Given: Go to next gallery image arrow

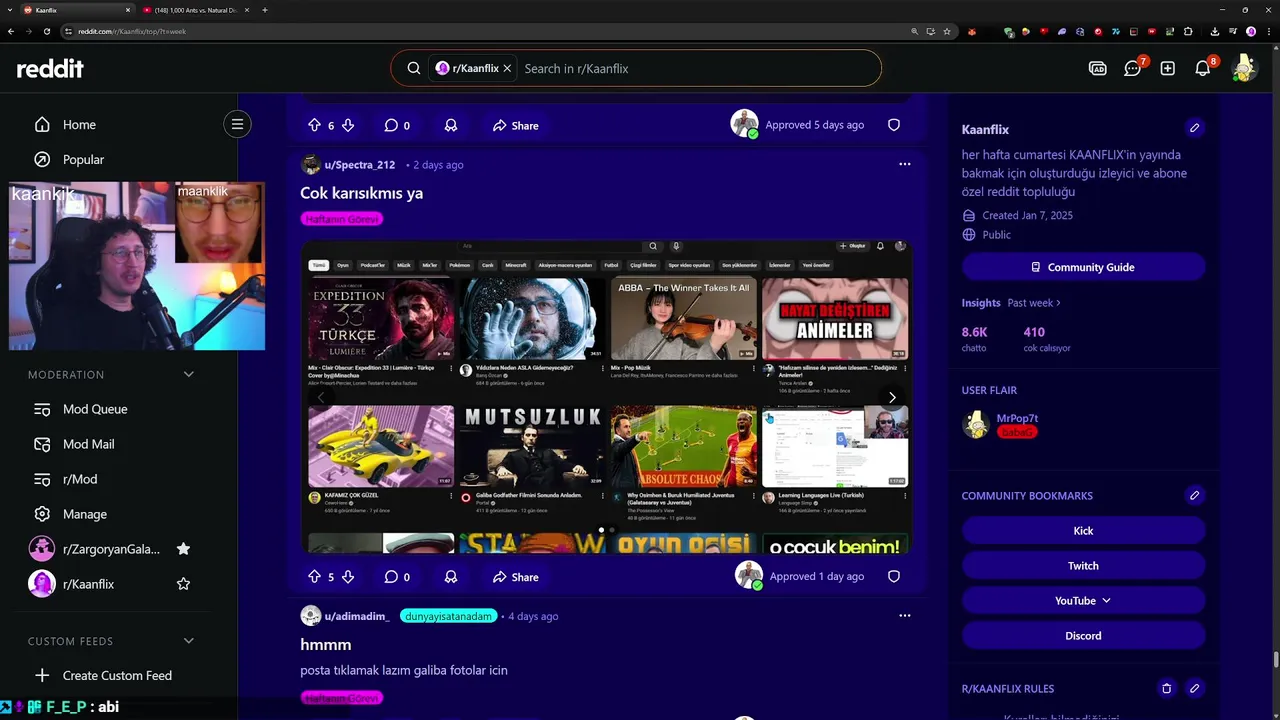Looking at the screenshot, I should (892, 397).
